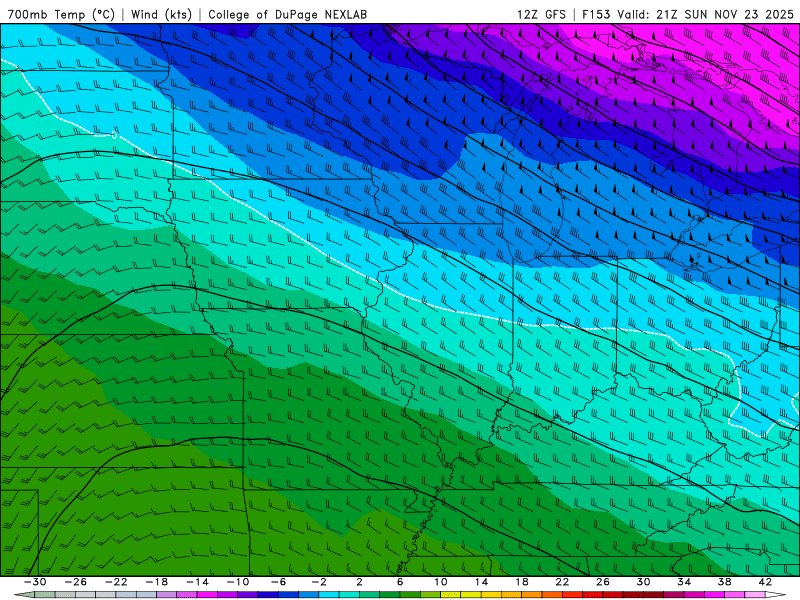This screenshot has height=600, width=800.
Task: Click the "700mb Temp (°C)" title text
Action: (61, 14)
